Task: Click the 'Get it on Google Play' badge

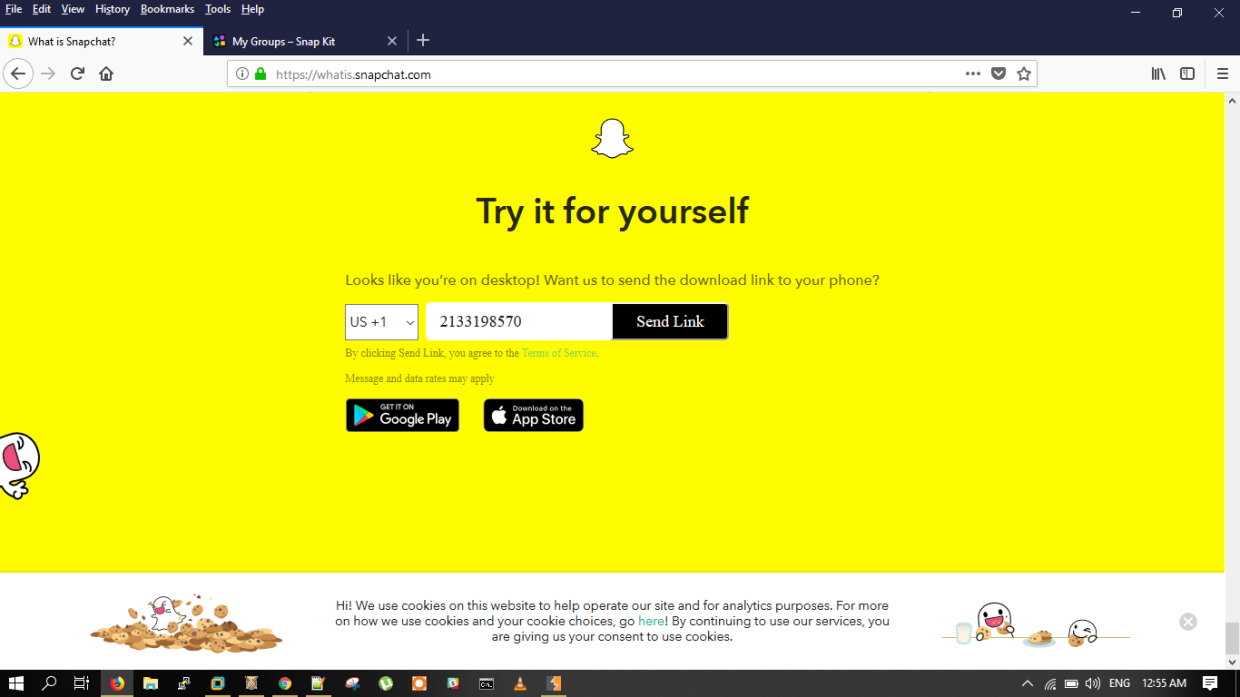Action: coord(402,415)
